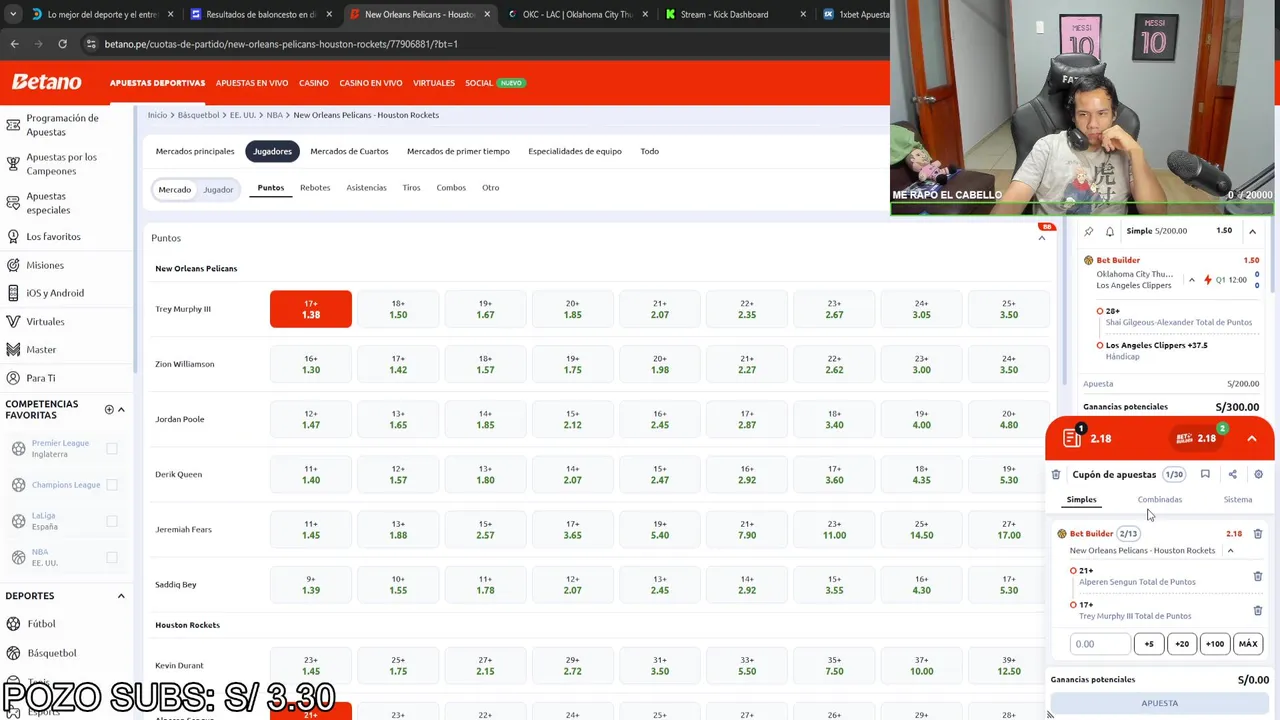Open Los favoritos in the sidebar
The image size is (1280, 720).
[x=53, y=237]
